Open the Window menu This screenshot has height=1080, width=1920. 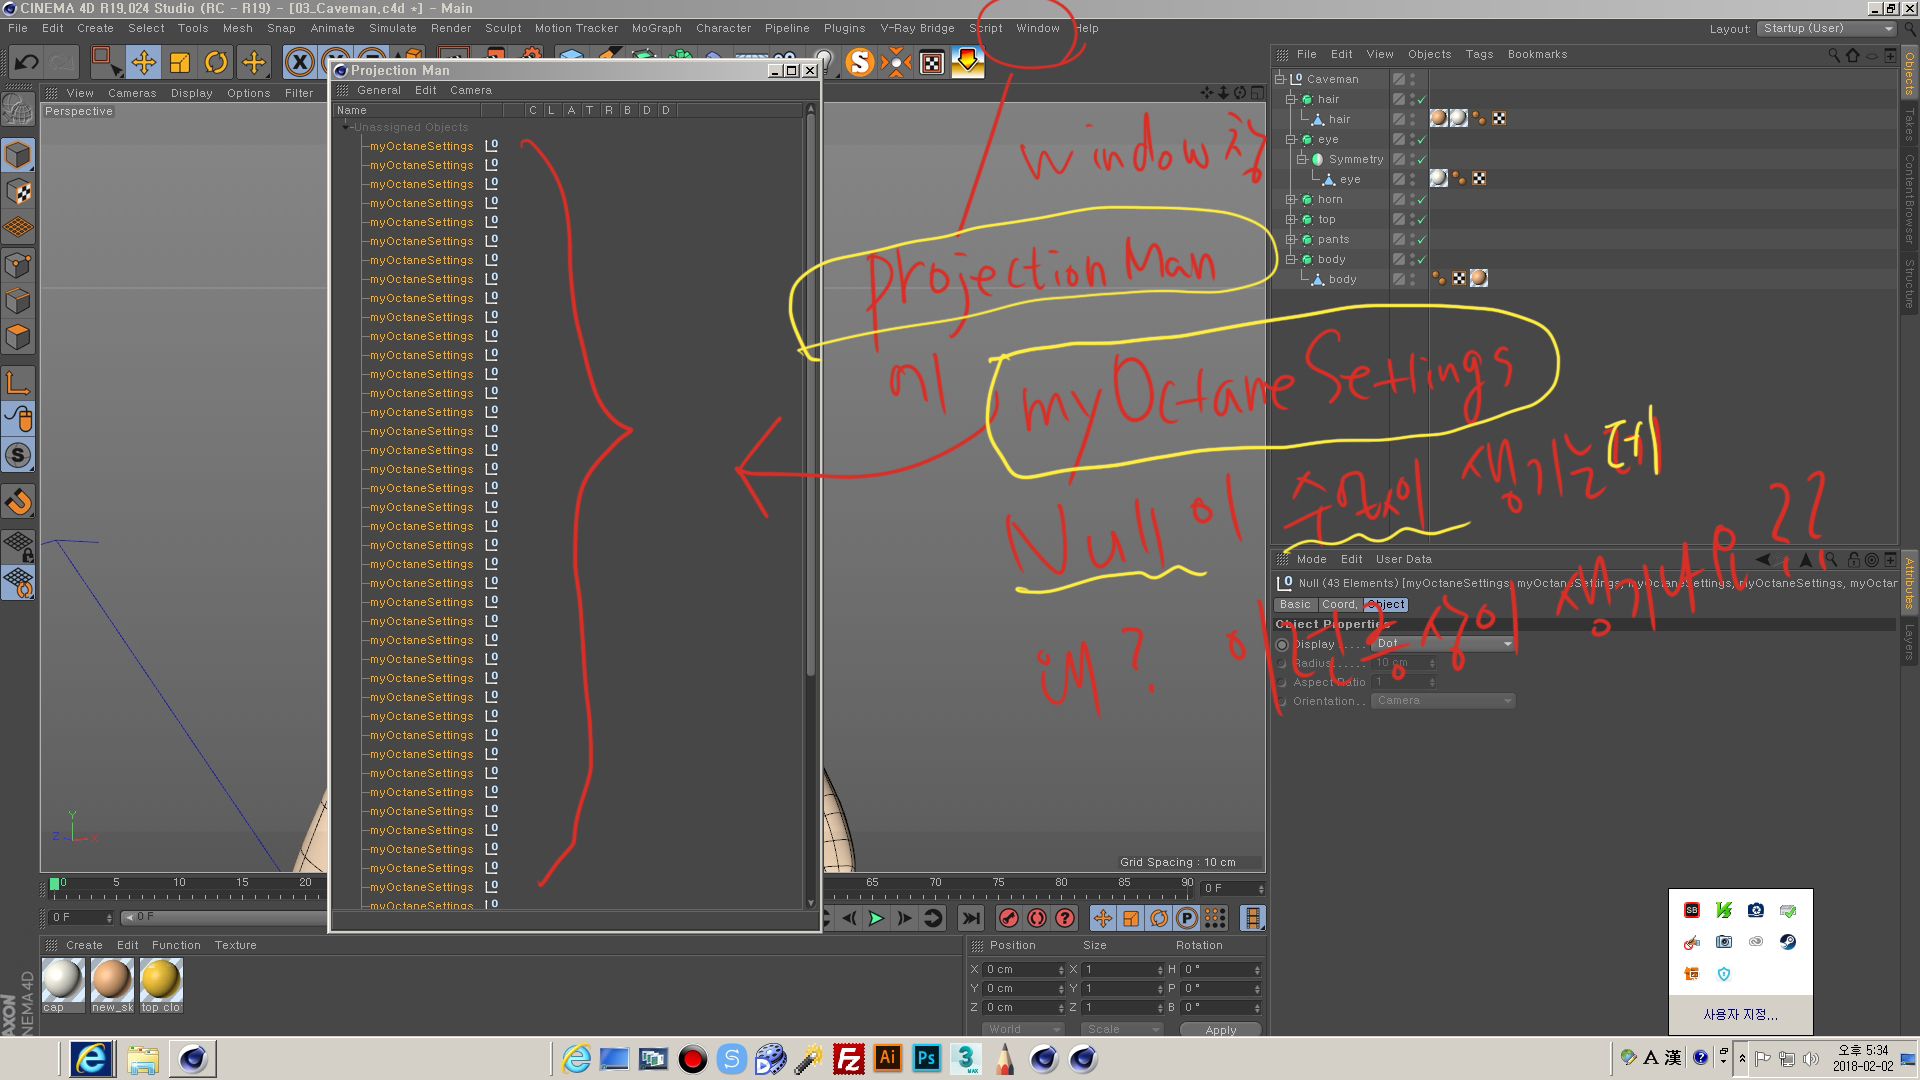pos(1037,28)
